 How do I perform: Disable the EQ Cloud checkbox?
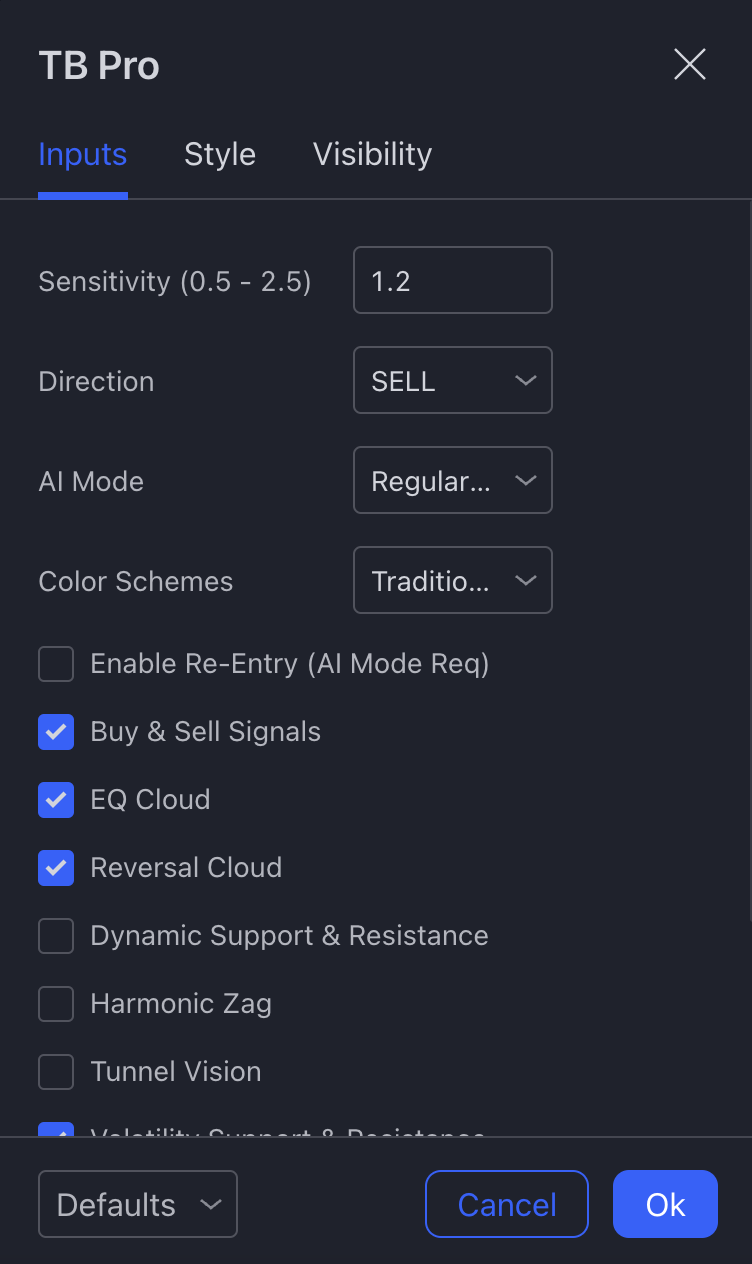[56, 800]
